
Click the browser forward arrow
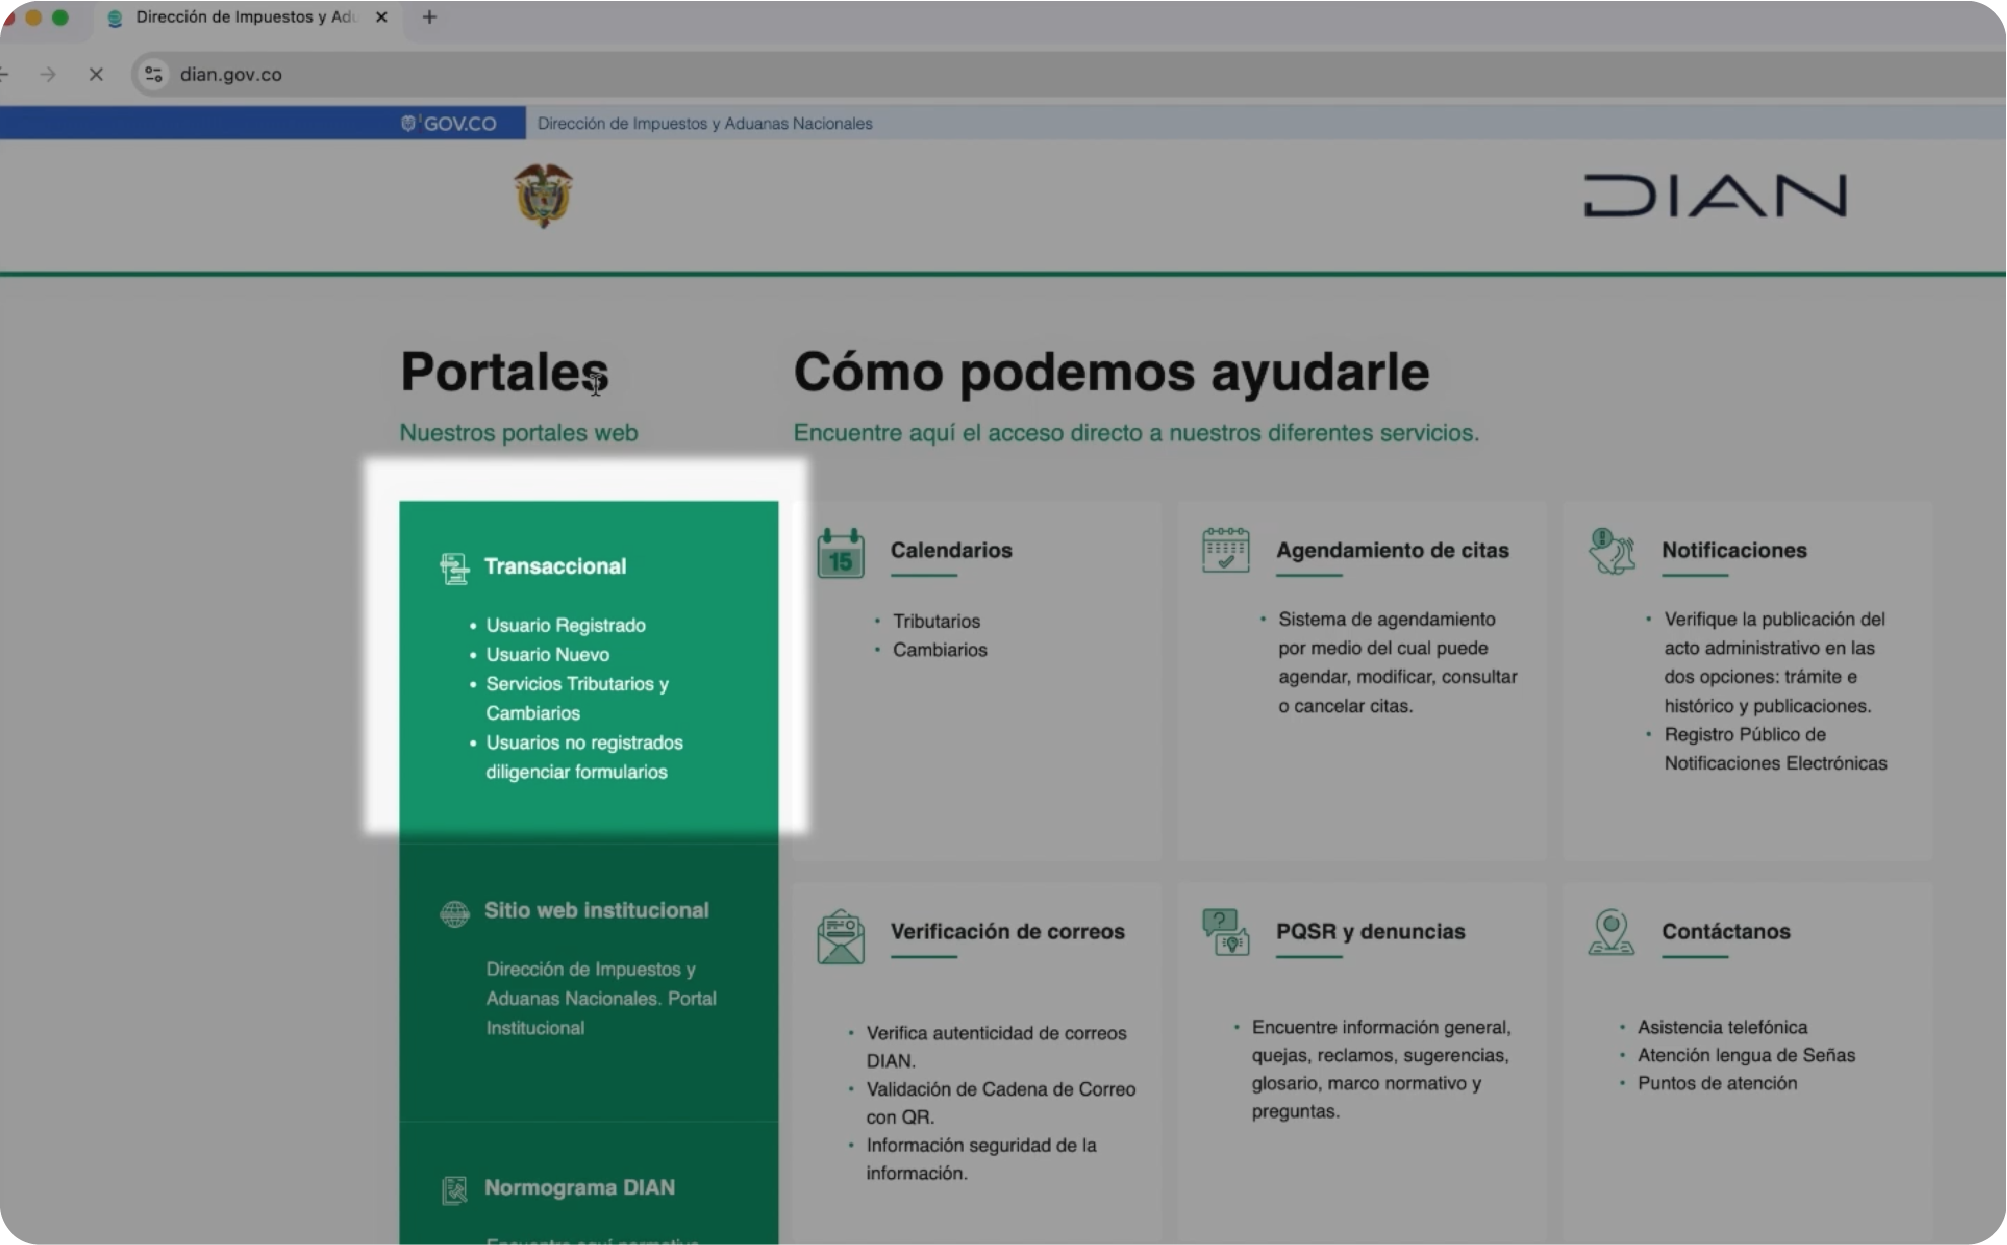[47, 74]
